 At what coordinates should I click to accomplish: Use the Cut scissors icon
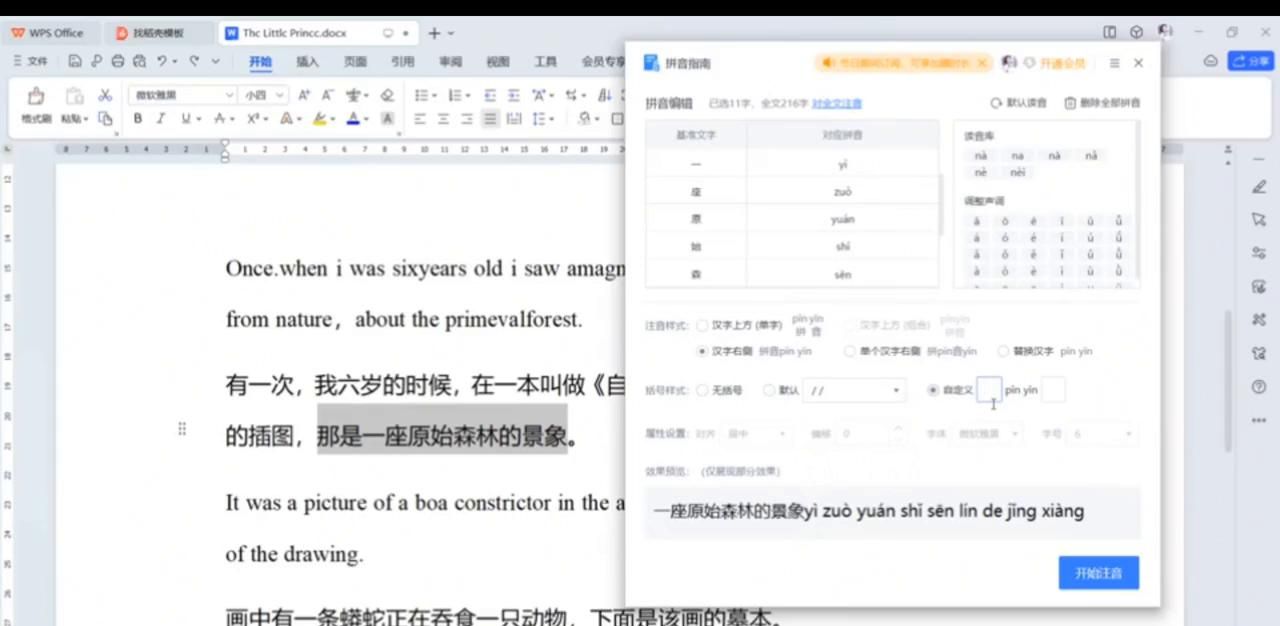[x=104, y=95]
